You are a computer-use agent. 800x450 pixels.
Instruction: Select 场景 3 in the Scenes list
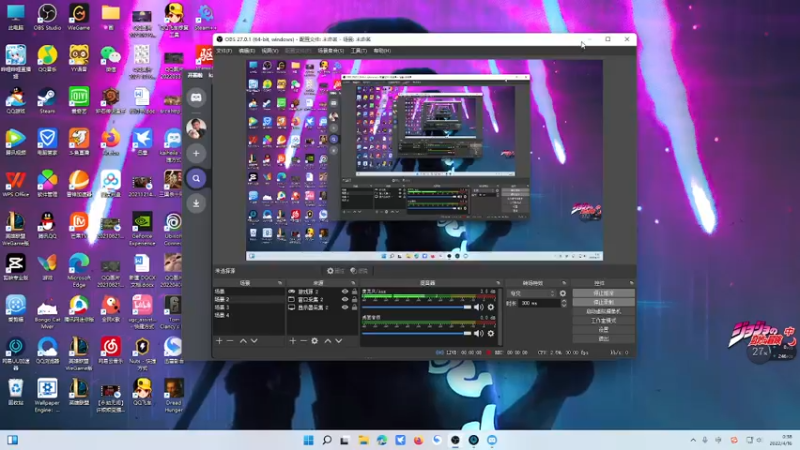249,307
